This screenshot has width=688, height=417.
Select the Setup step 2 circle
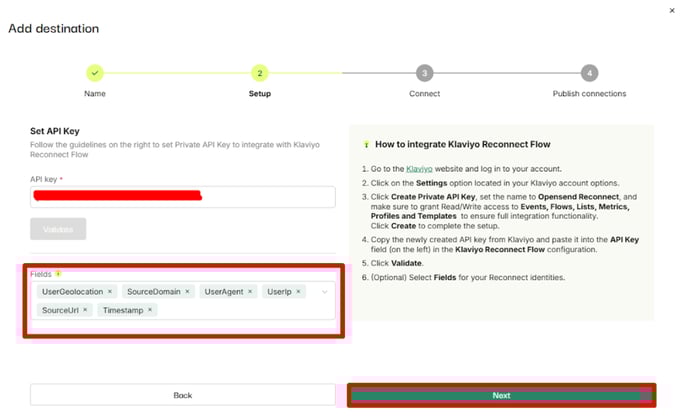coord(260,73)
